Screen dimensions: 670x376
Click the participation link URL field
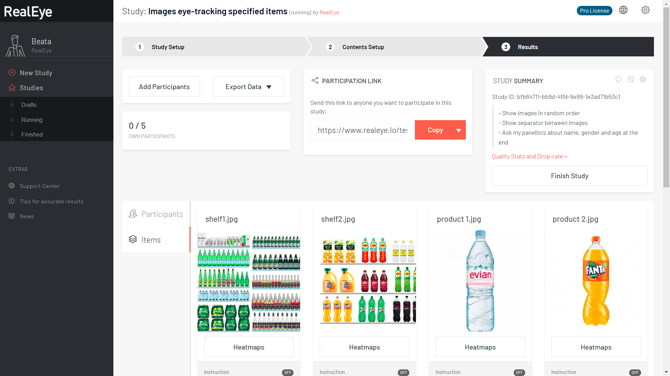coord(362,130)
